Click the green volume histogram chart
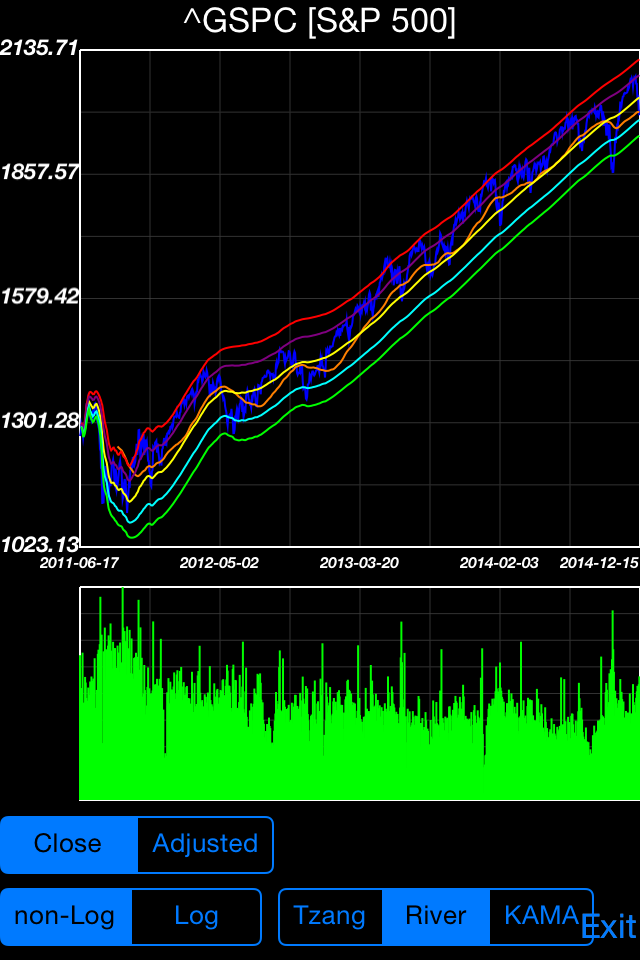Viewport: 640px width, 960px height. (360, 693)
